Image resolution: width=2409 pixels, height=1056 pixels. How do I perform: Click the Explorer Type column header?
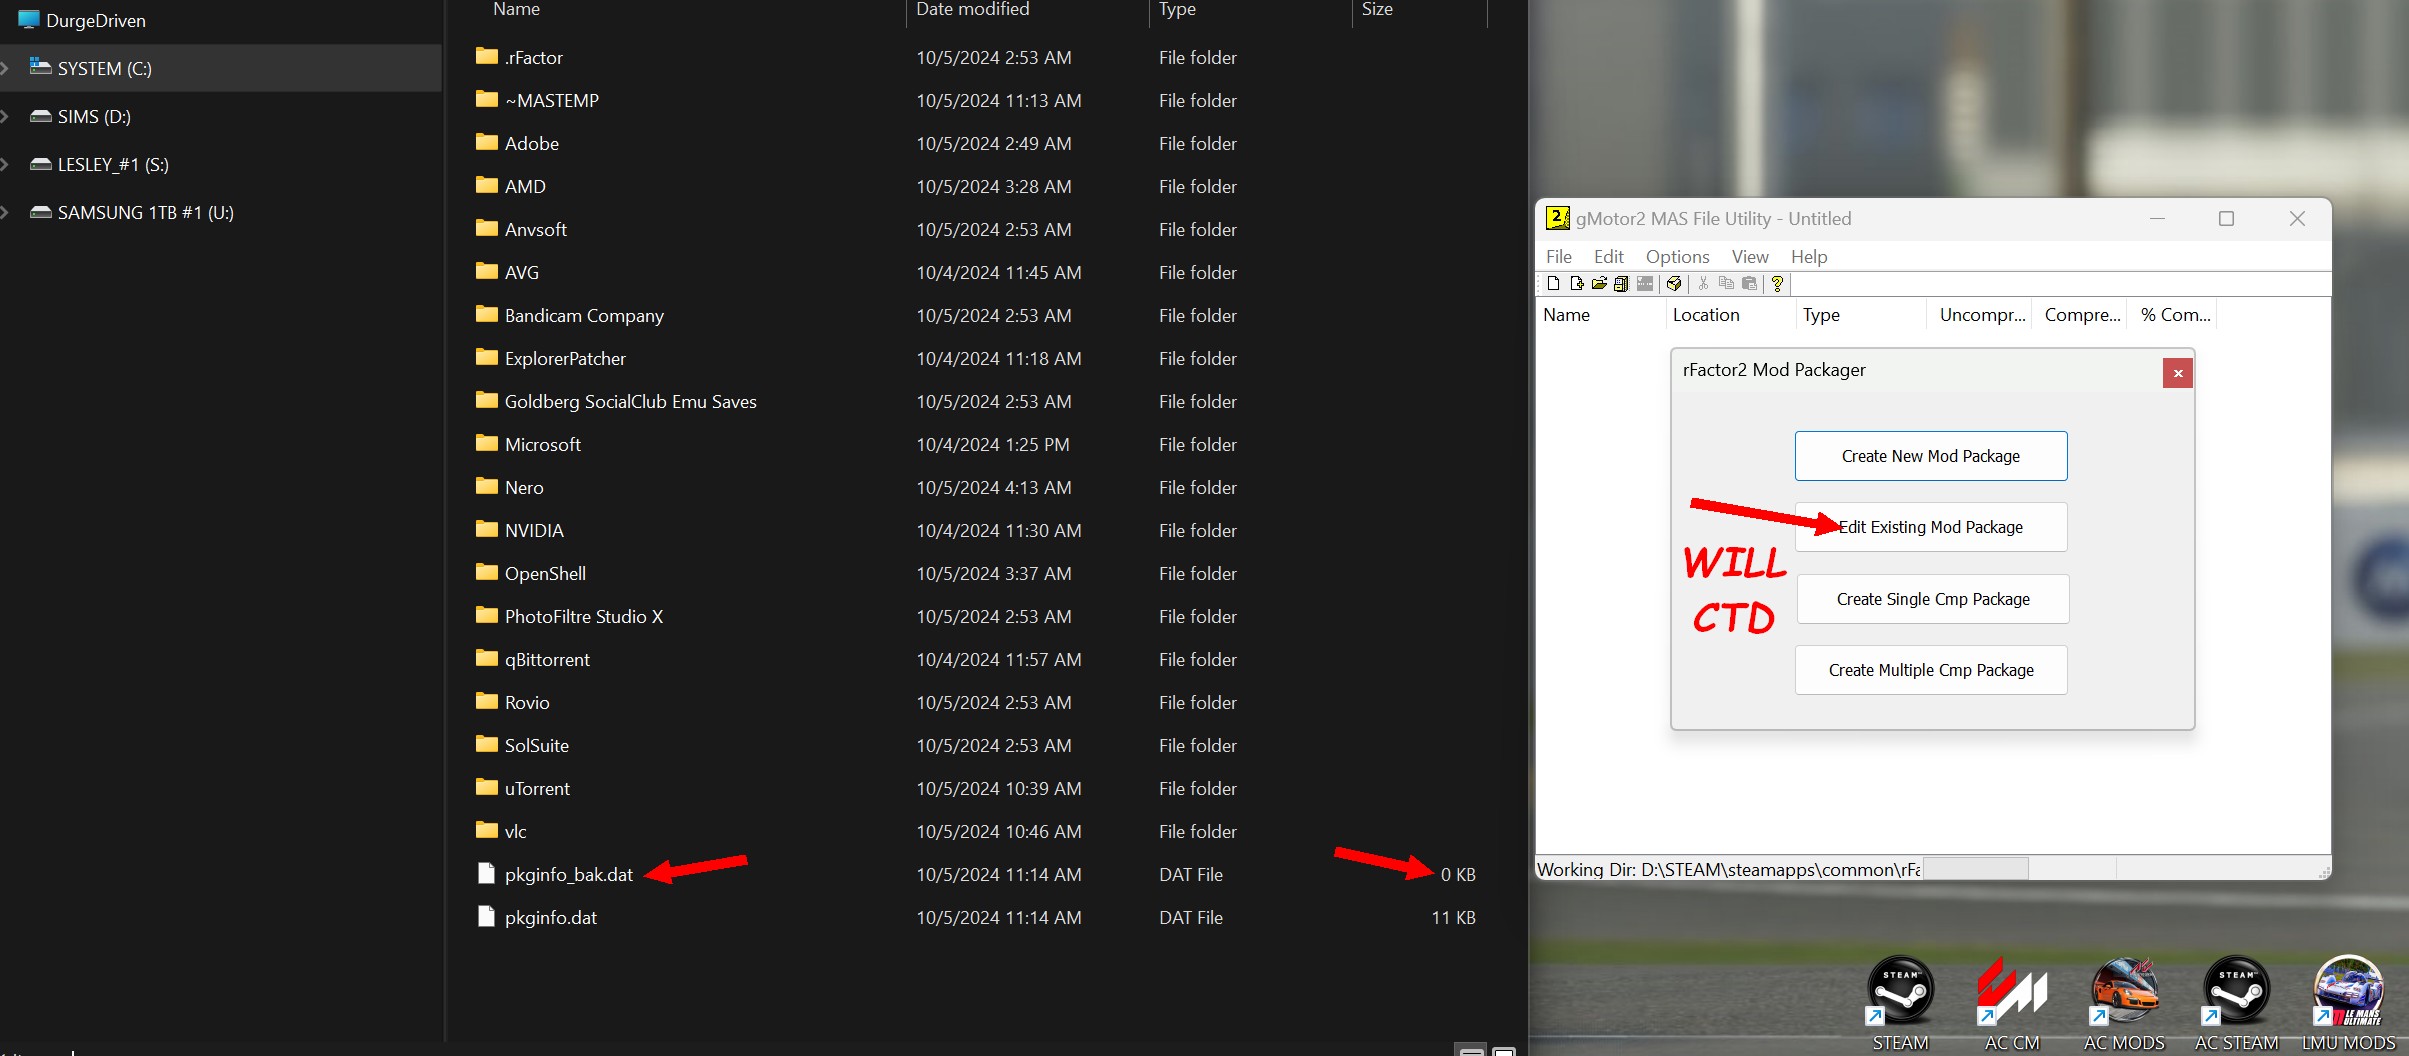click(1250, 12)
